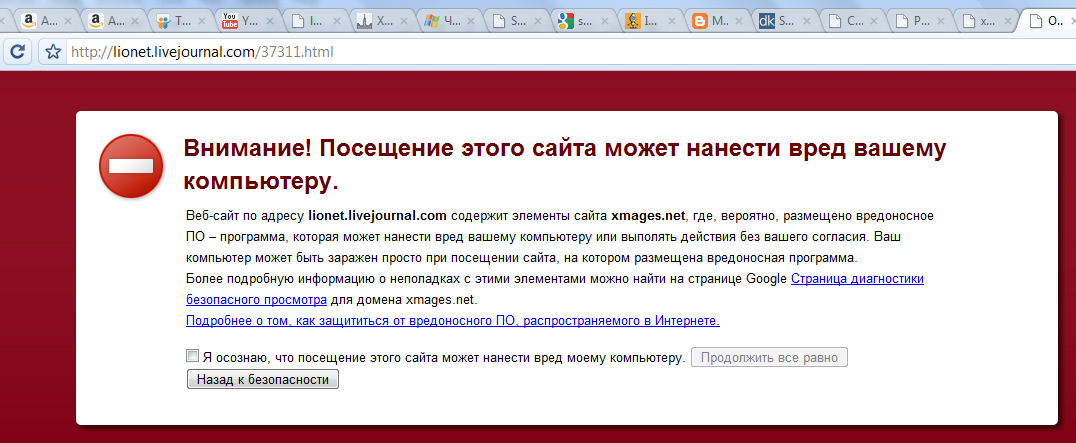1076x443 pixels.
Task: Click the label text "Я осознаю, что посещение этого сайта"
Action: pyautogui.click(x=443, y=357)
